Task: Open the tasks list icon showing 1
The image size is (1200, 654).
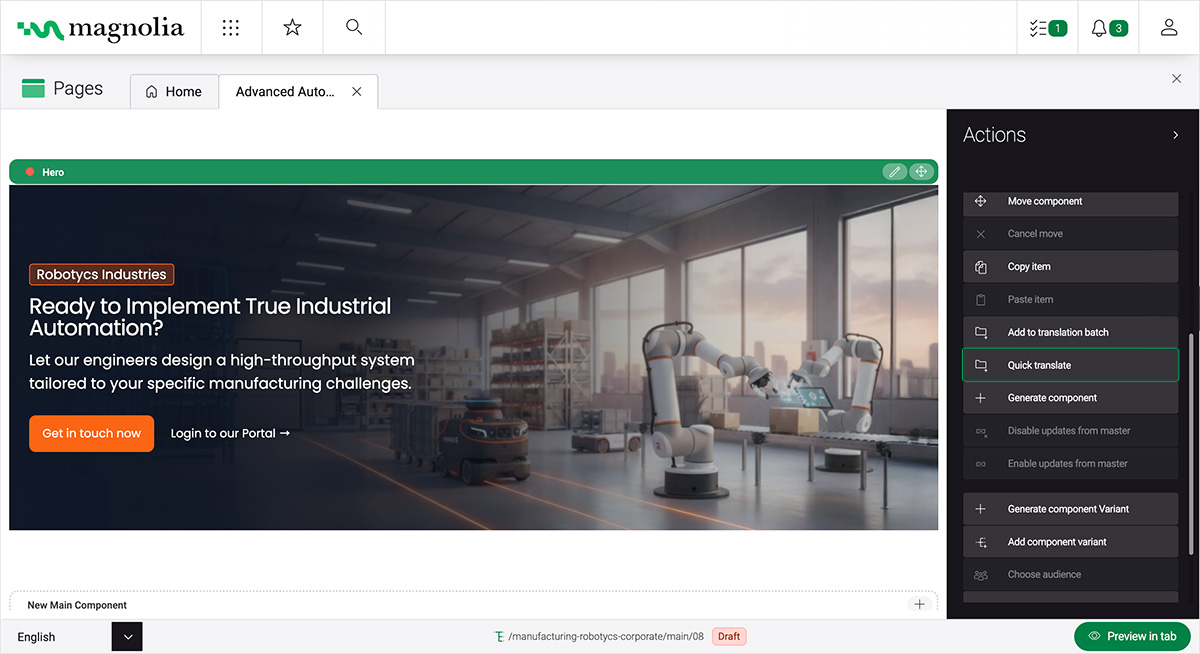Action: point(1047,27)
